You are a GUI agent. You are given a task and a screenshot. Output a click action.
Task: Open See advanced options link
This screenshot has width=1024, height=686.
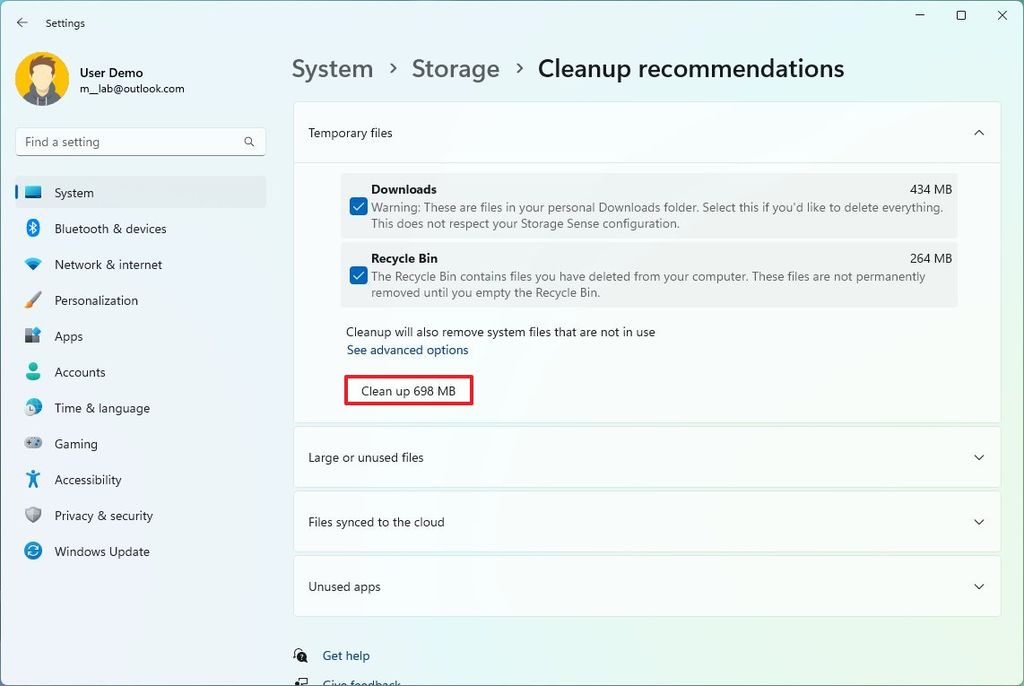tap(408, 350)
